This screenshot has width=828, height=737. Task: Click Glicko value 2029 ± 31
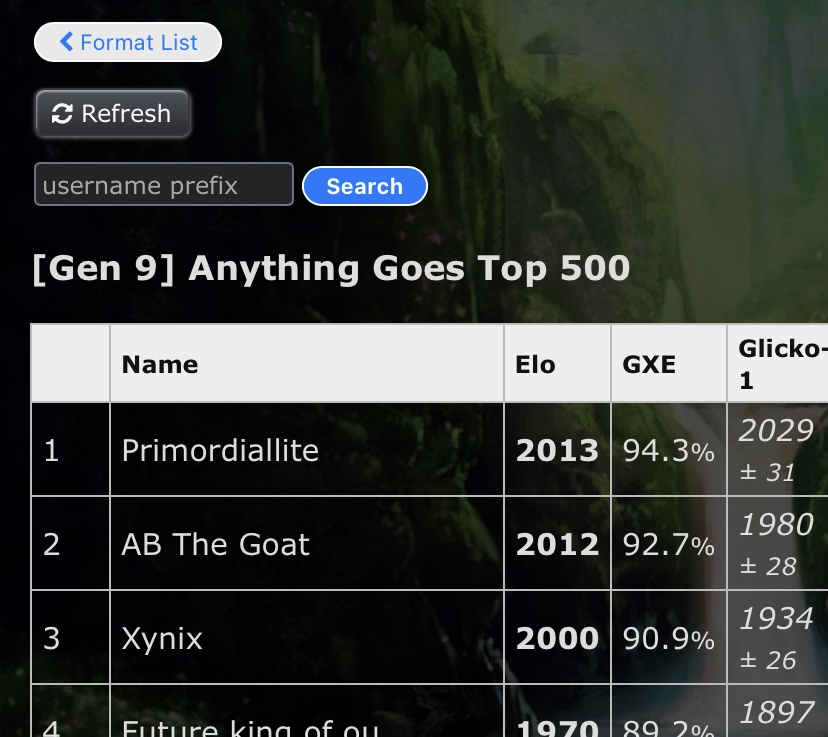pos(778,449)
